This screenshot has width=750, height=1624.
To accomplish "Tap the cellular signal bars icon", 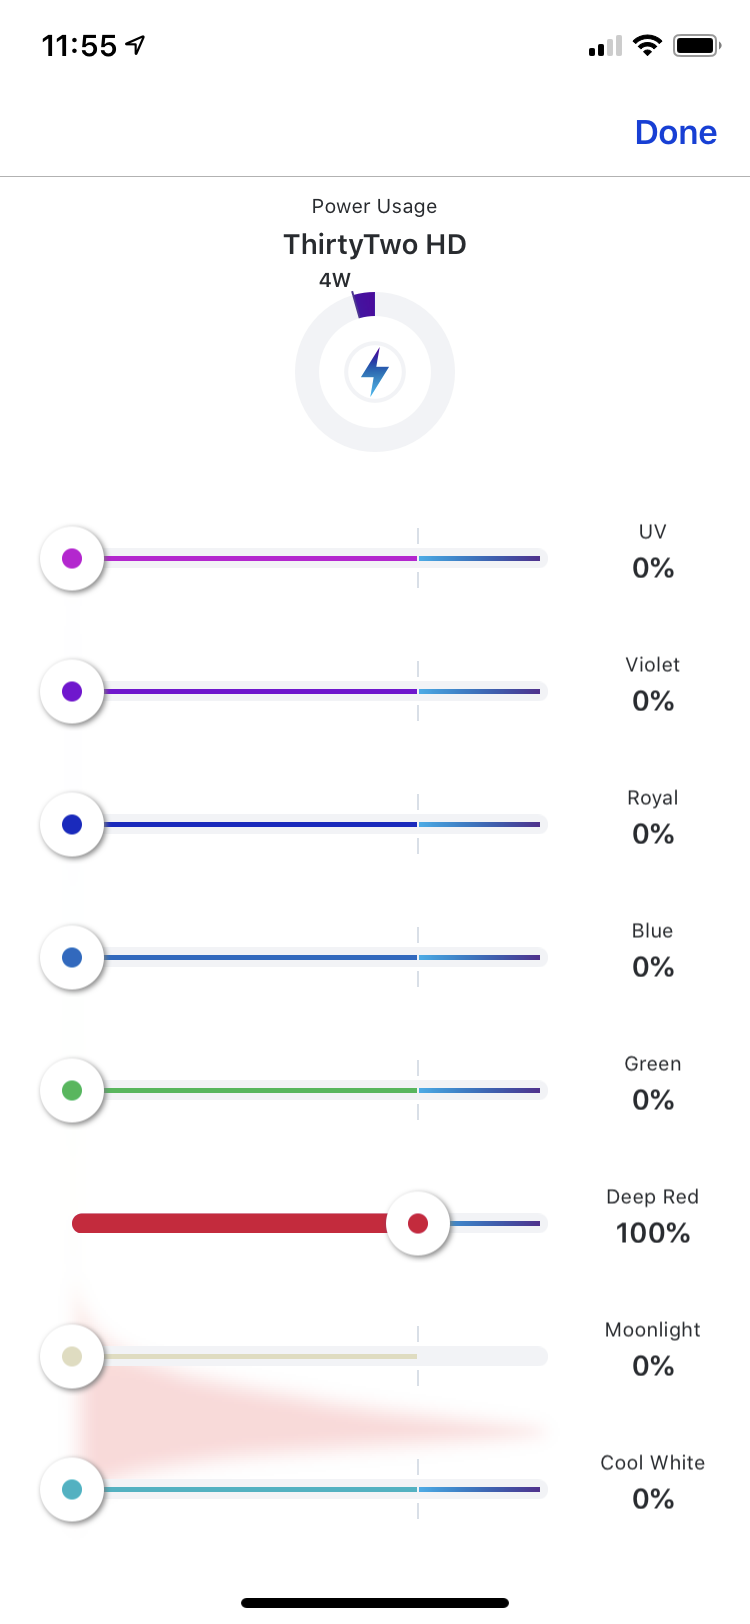I will 606,46.
